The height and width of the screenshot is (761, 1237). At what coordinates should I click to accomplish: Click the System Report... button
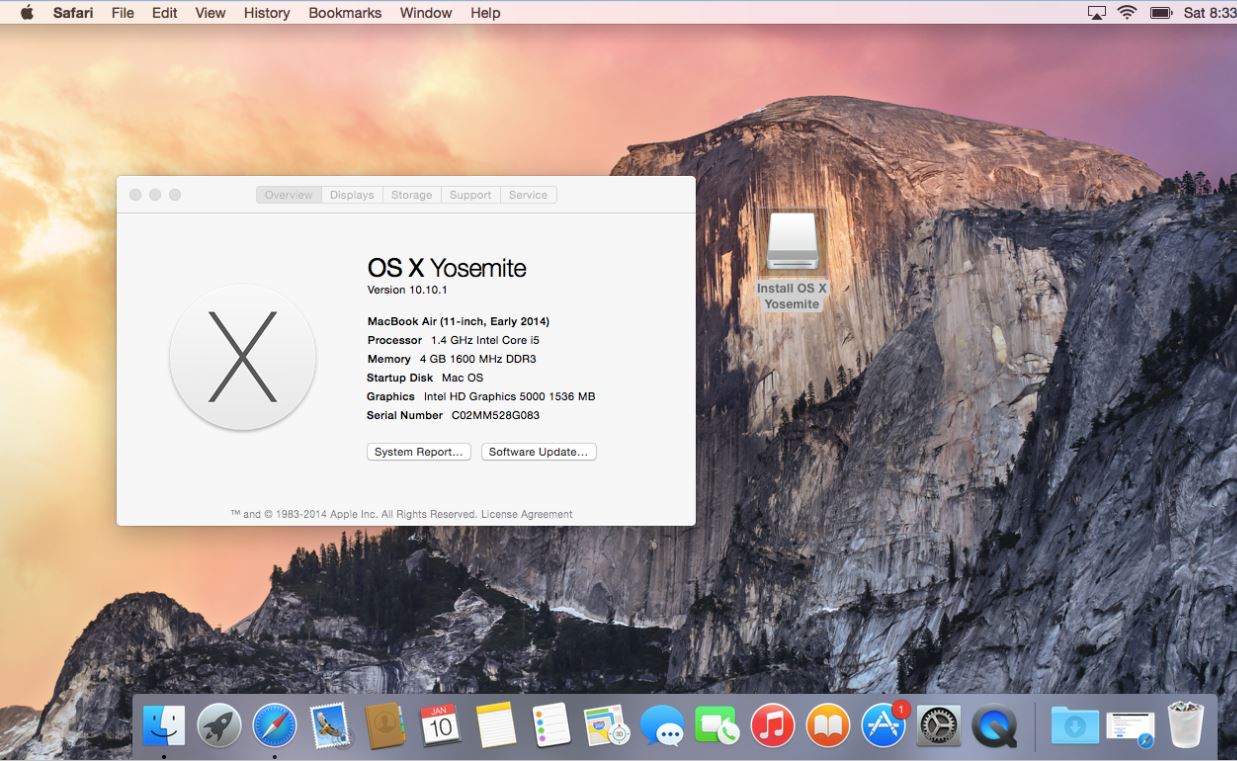point(419,452)
